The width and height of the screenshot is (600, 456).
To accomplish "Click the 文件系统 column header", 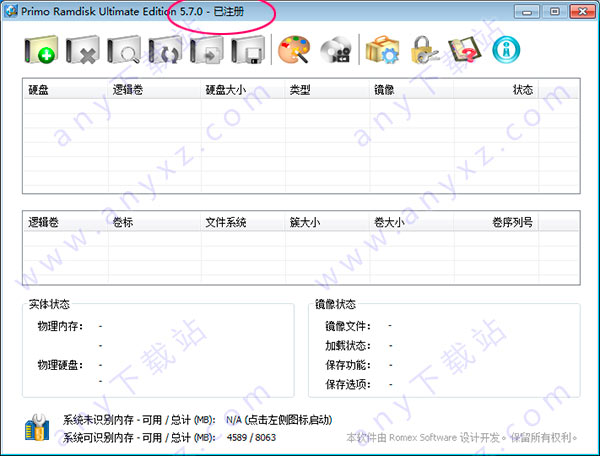I will 243,222.
